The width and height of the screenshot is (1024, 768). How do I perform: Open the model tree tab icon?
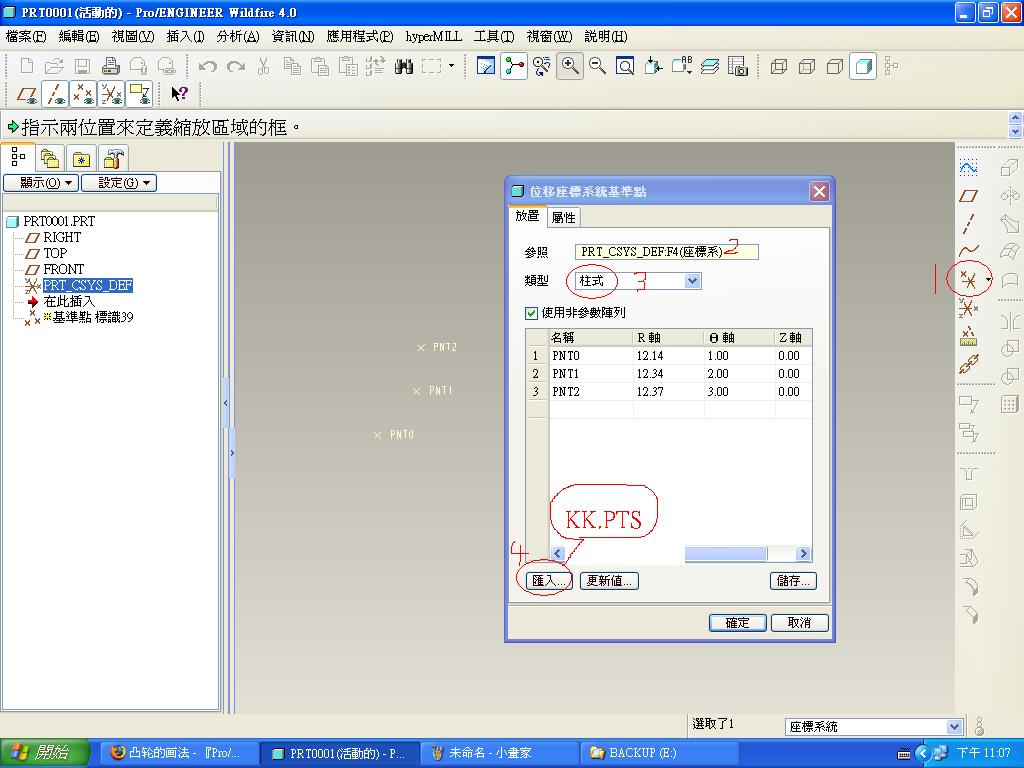click(18, 157)
